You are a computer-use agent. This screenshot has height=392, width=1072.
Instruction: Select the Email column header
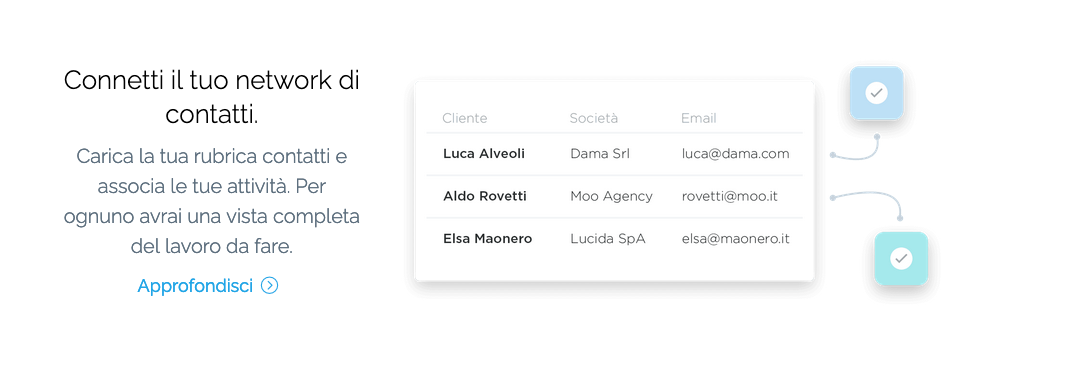coord(698,118)
